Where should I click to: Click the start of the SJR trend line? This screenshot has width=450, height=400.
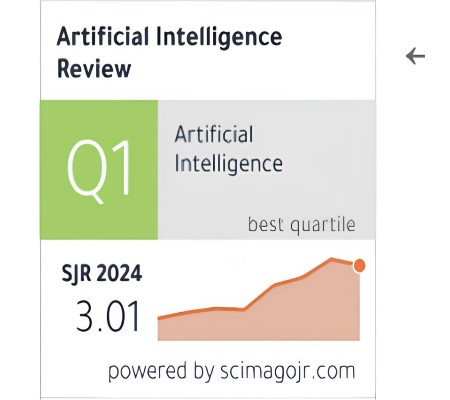click(x=159, y=318)
